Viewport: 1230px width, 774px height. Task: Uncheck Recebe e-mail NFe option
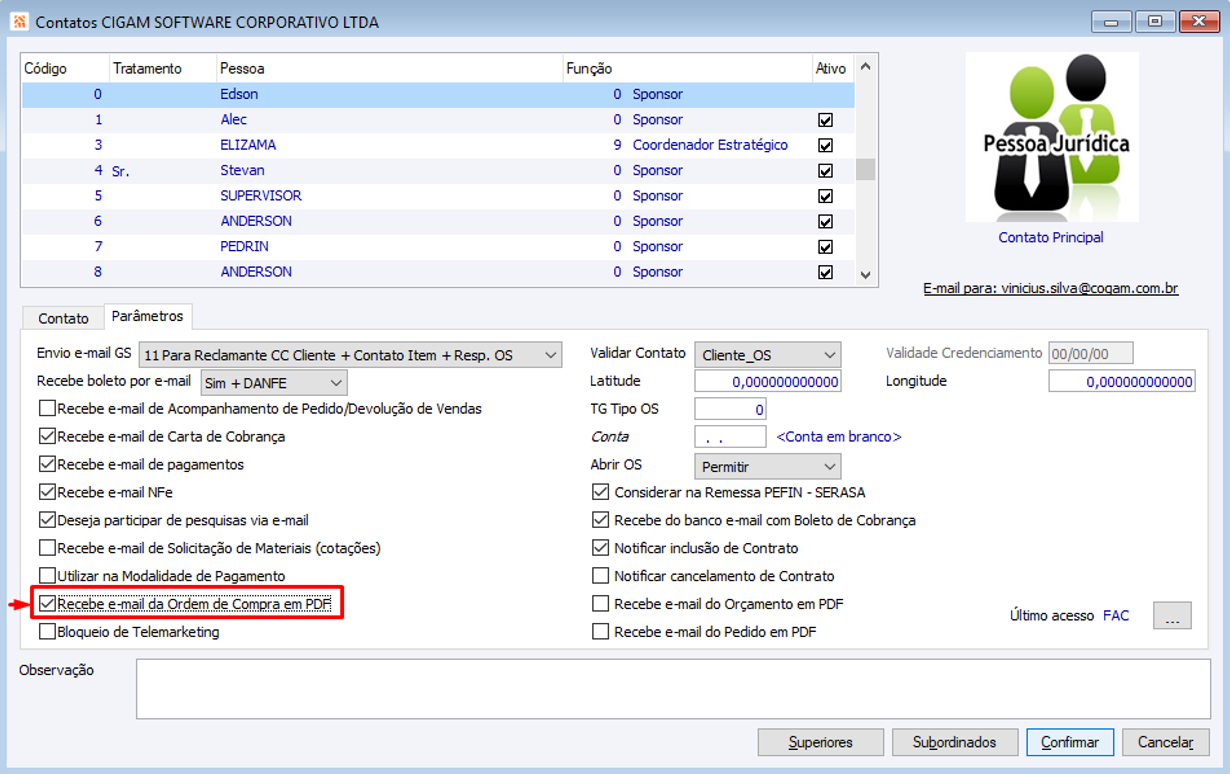click(x=47, y=492)
